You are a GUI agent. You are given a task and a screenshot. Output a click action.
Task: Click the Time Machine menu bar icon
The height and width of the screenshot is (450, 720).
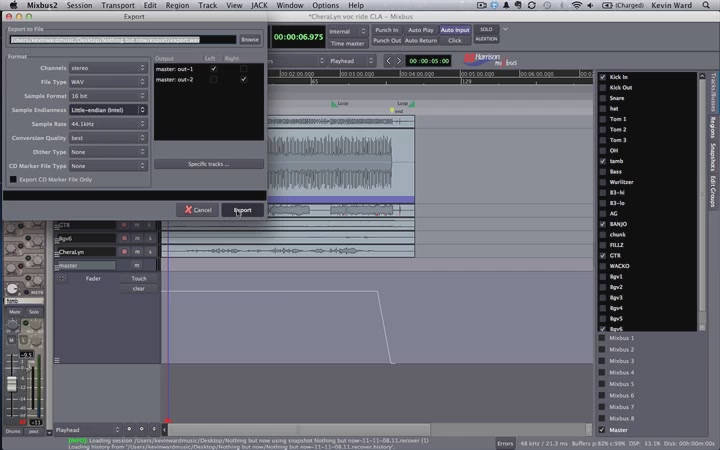point(547,5)
